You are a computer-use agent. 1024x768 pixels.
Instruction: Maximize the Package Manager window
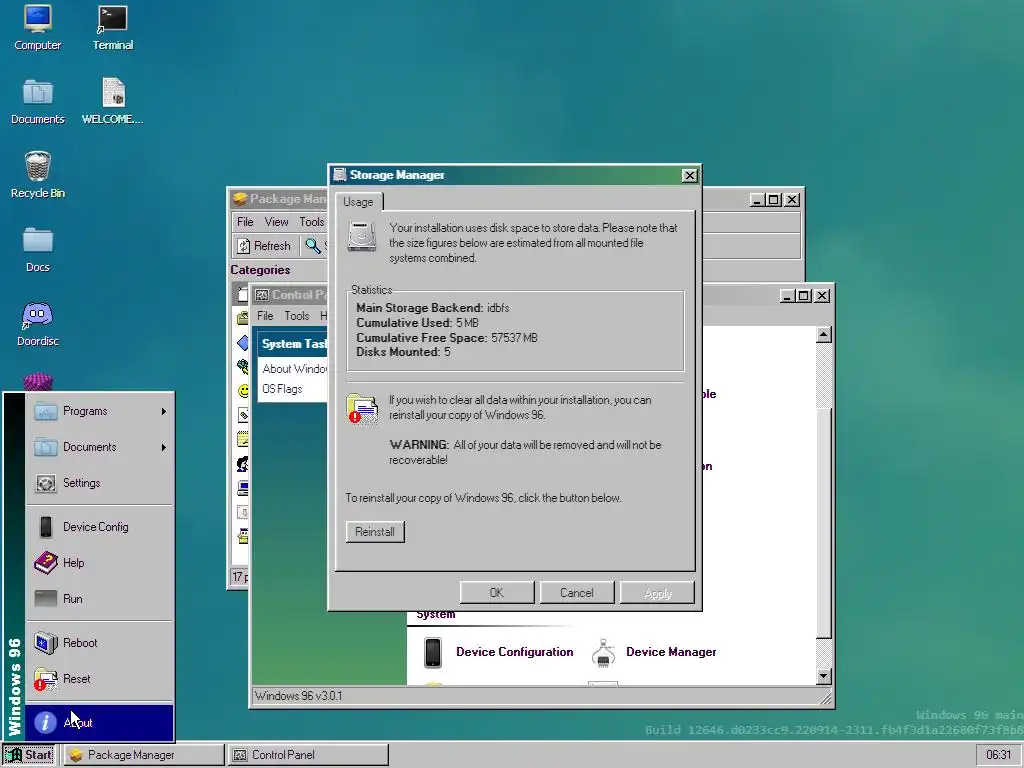click(774, 200)
